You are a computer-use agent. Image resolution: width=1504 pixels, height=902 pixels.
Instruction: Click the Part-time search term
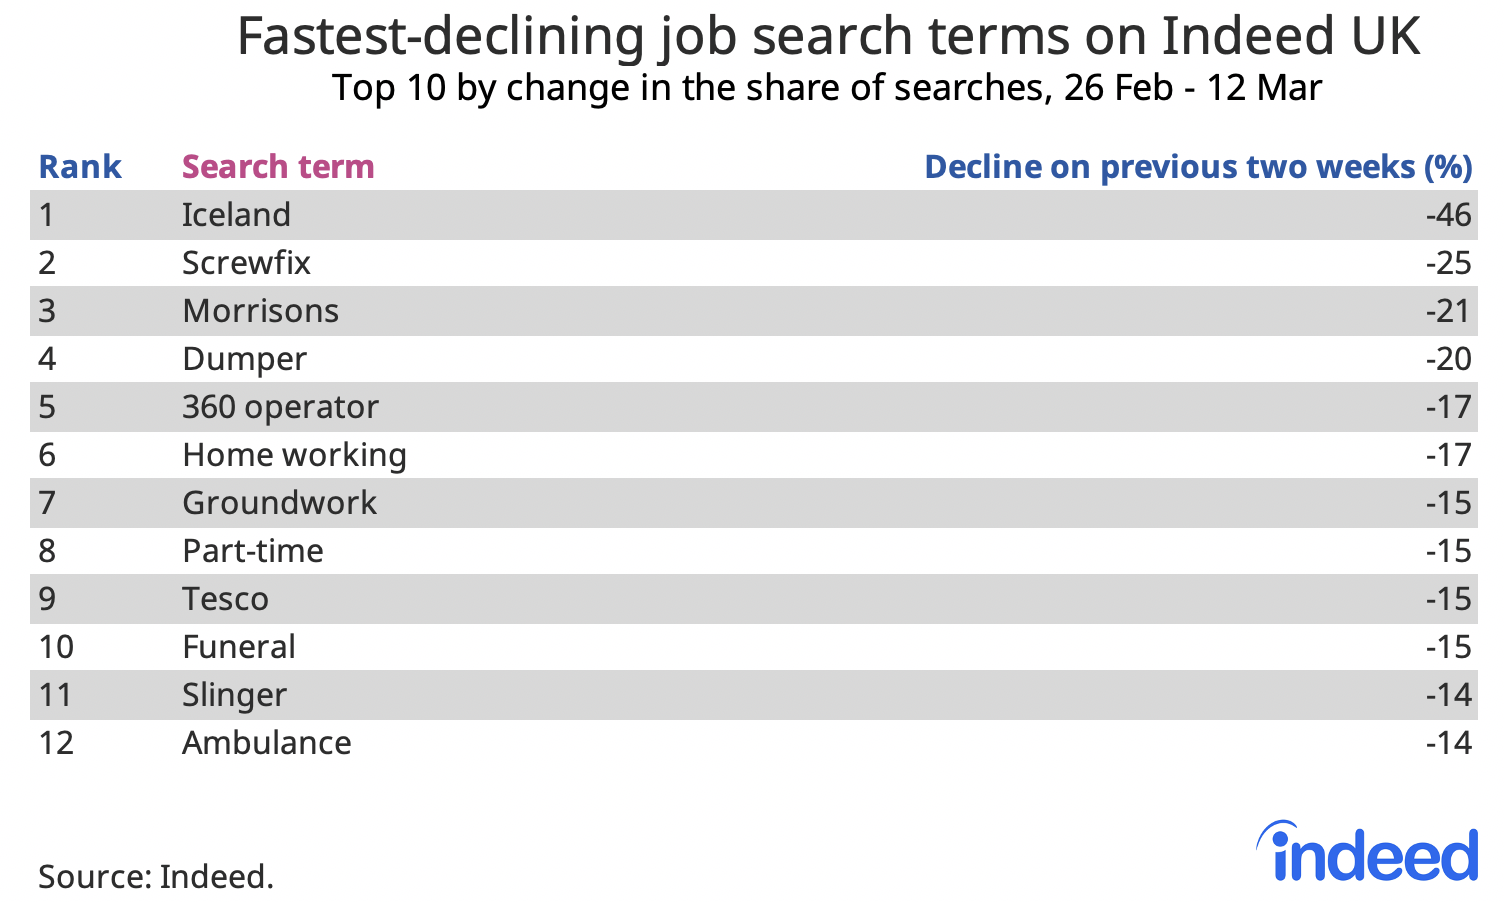pyautogui.click(x=252, y=551)
